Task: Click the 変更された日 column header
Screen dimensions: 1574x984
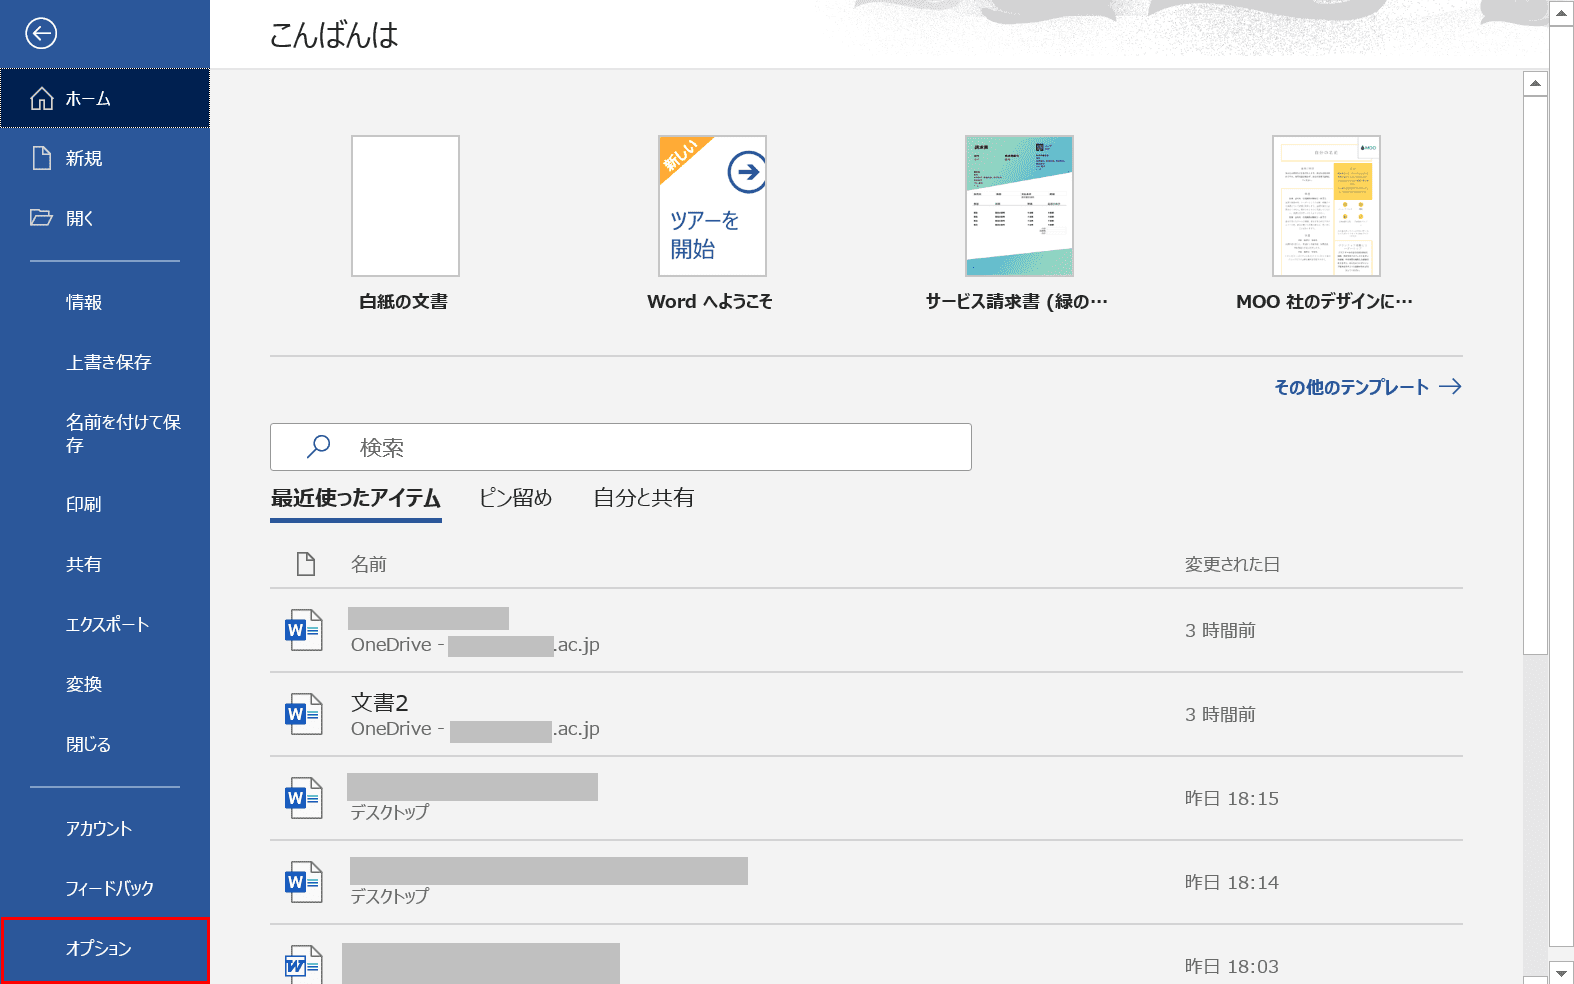Action: coord(1232,564)
